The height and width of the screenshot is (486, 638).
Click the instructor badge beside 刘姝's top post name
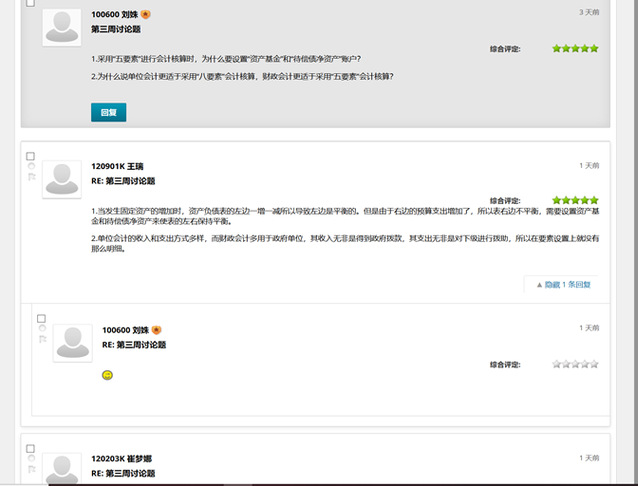tap(146, 15)
